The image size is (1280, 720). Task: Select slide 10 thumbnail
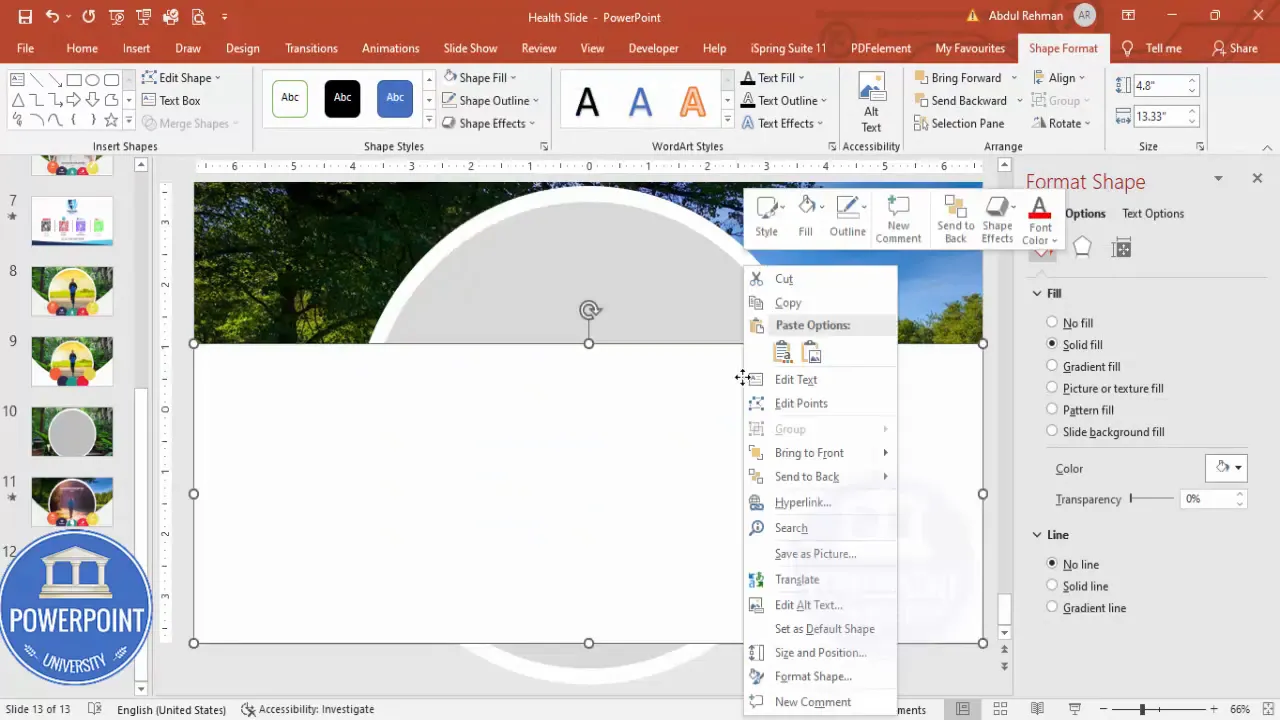click(72, 431)
